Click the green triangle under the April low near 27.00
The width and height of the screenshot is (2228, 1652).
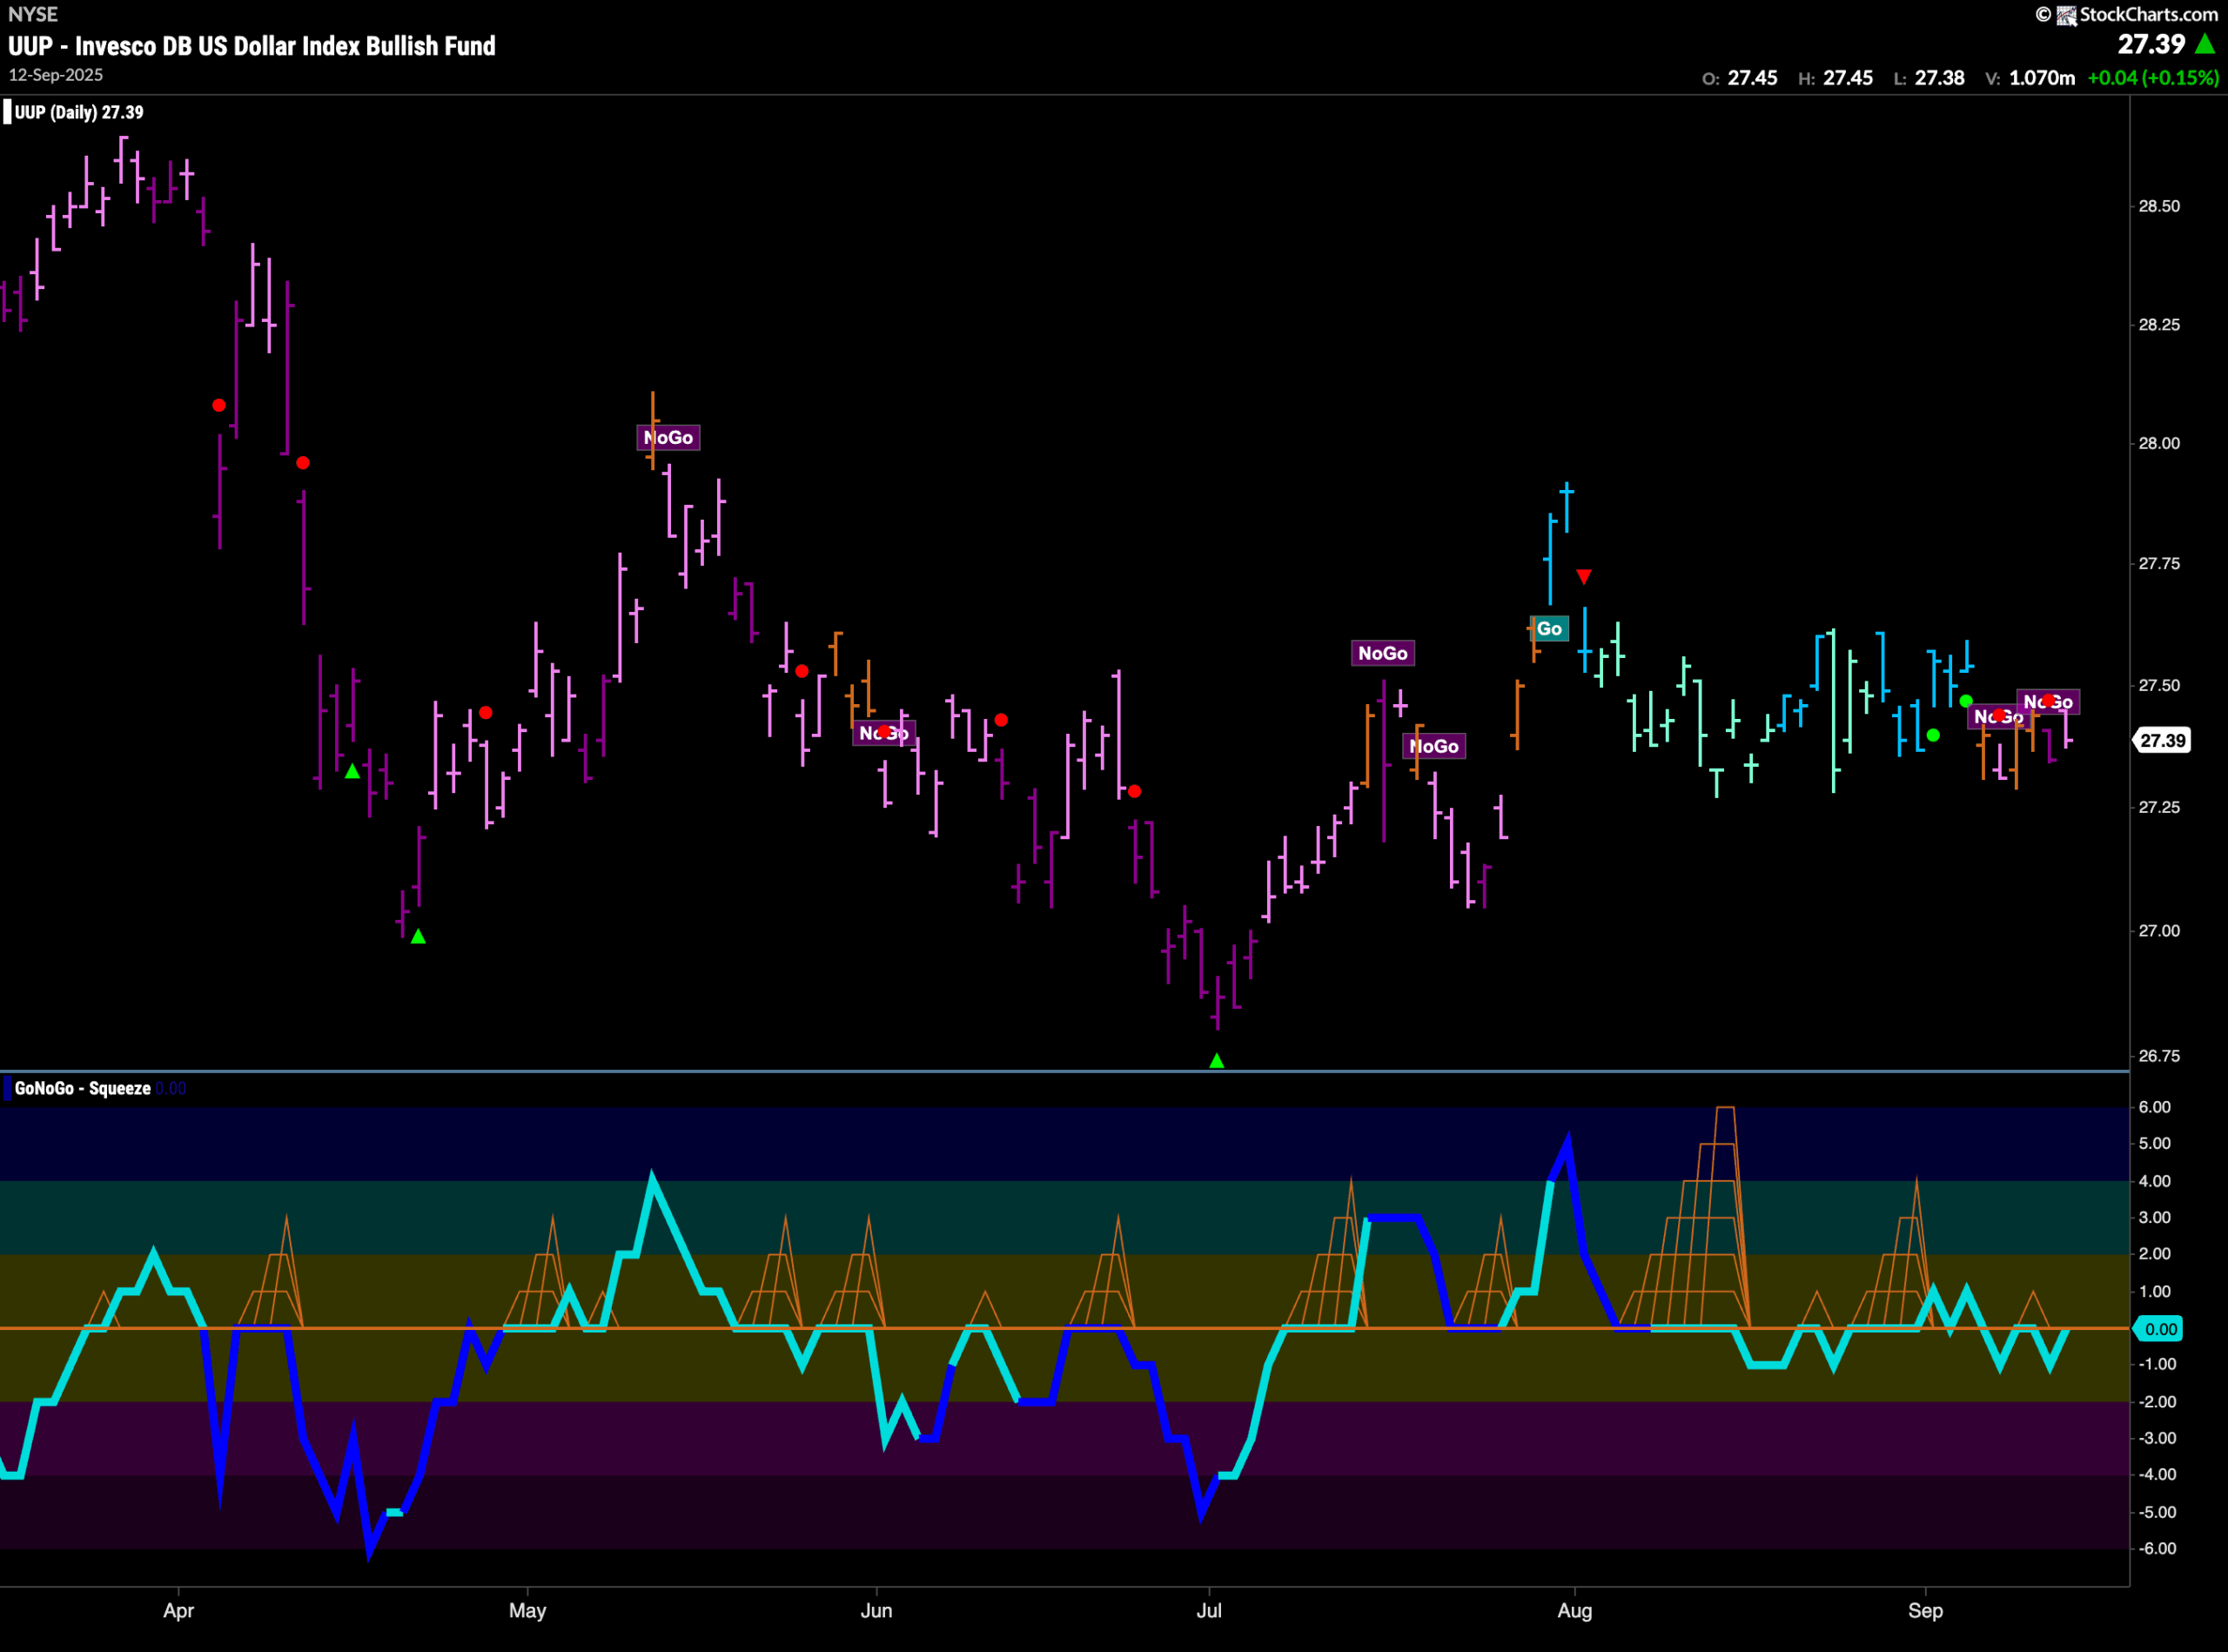418,936
